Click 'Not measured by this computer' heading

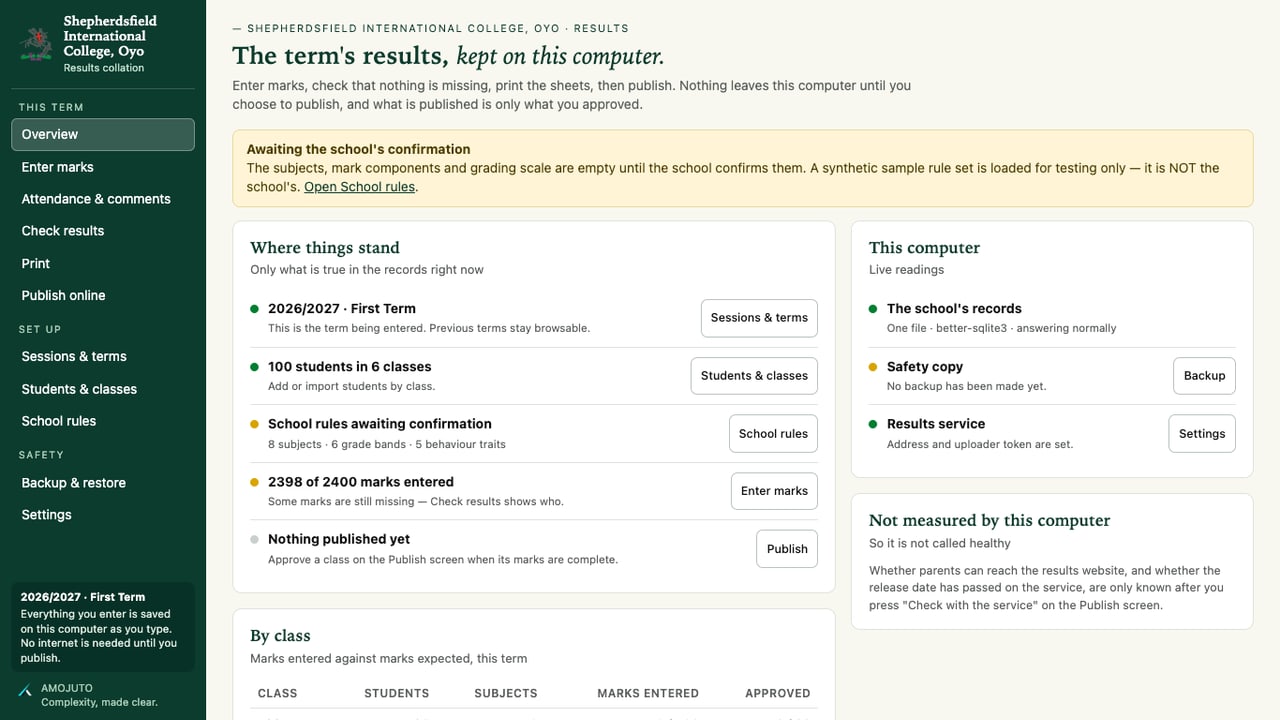pos(990,520)
